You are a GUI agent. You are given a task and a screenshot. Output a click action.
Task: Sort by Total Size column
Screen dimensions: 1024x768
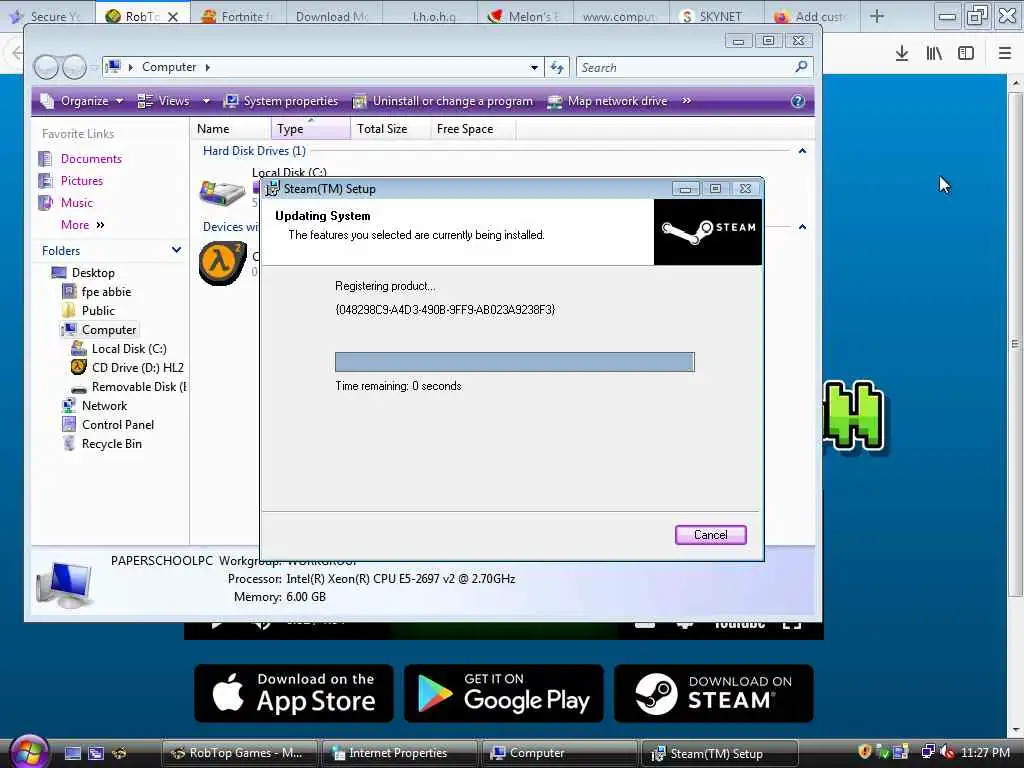[x=390, y=129]
